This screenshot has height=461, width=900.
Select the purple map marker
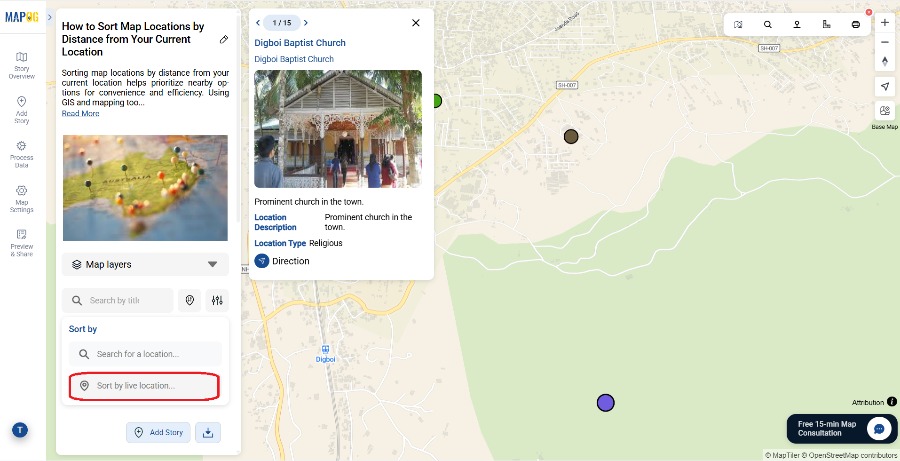click(606, 403)
